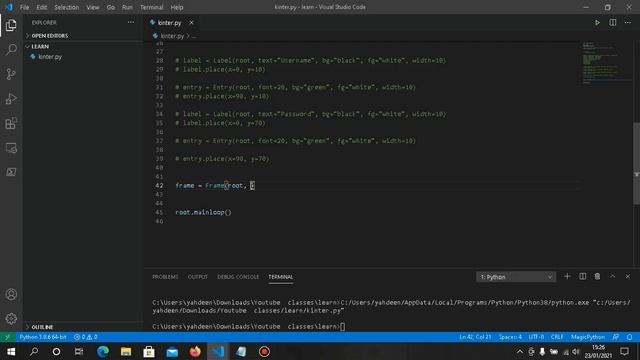Screen dimensions: 640x360
Task: Open the Run and Debug view
Action: (x=11, y=99)
